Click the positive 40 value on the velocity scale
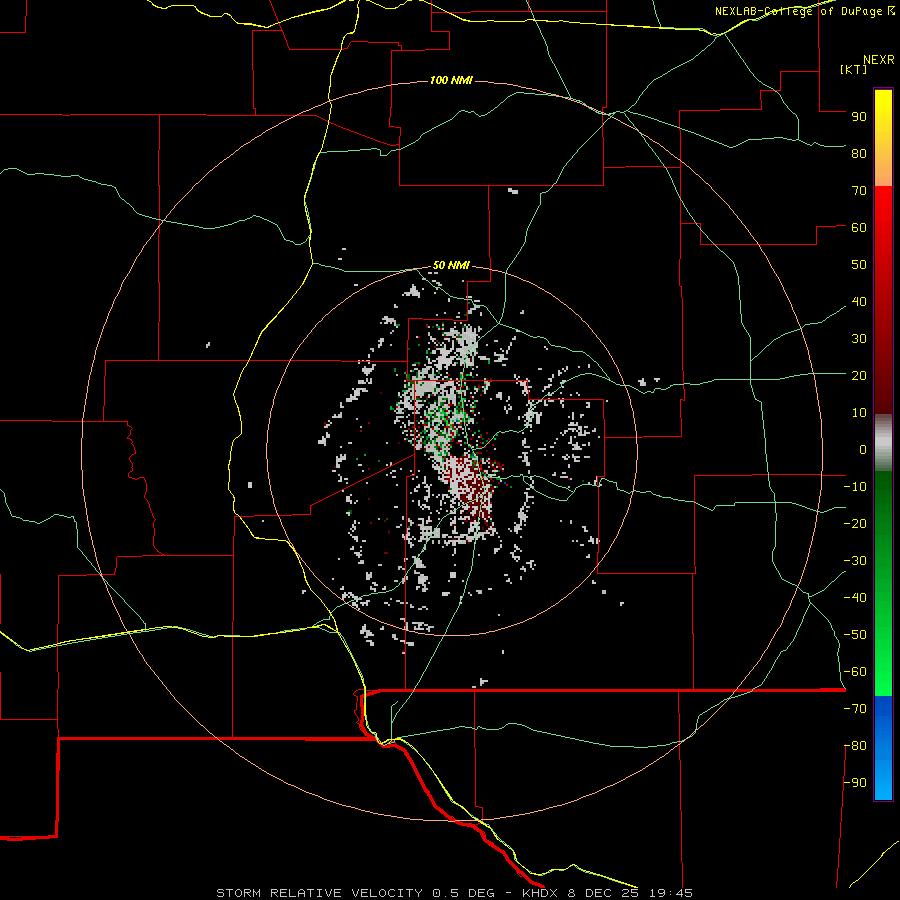Image resolution: width=900 pixels, height=900 pixels. (x=859, y=301)
